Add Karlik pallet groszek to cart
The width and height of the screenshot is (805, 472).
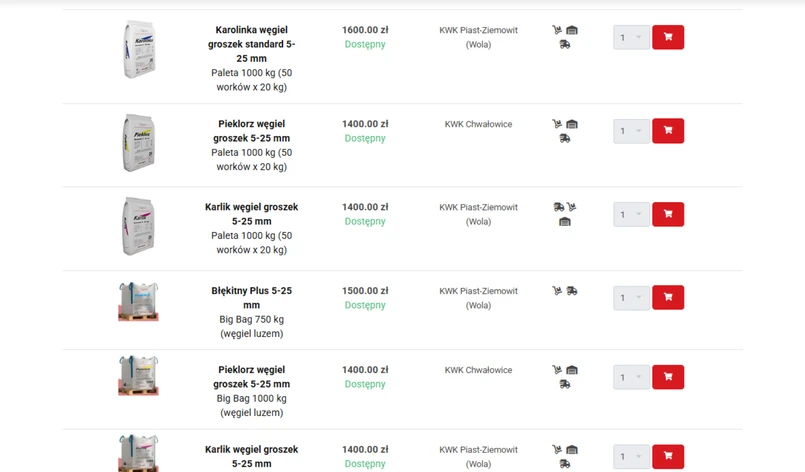click(x=668, y=214)
